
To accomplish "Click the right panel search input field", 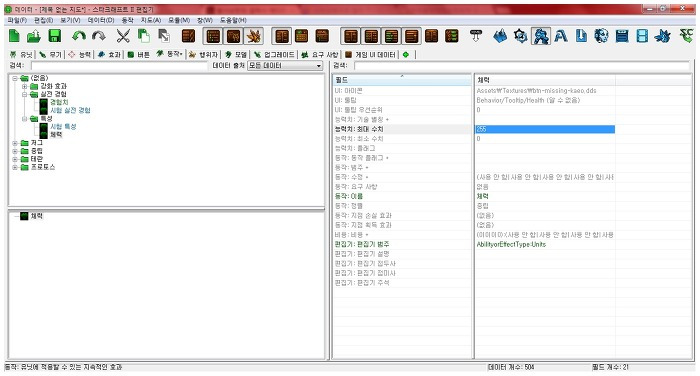I will click(x=521, y=66).
